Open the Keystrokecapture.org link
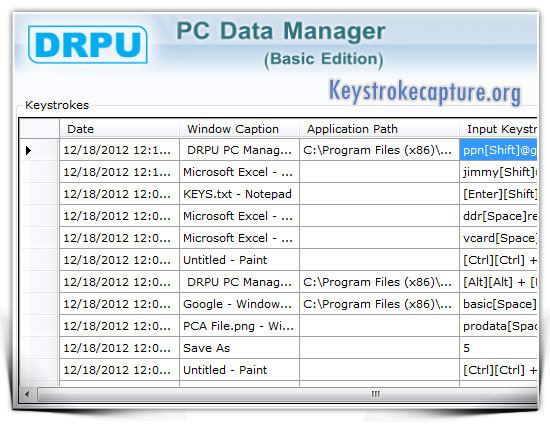 [x=425, y=92]
